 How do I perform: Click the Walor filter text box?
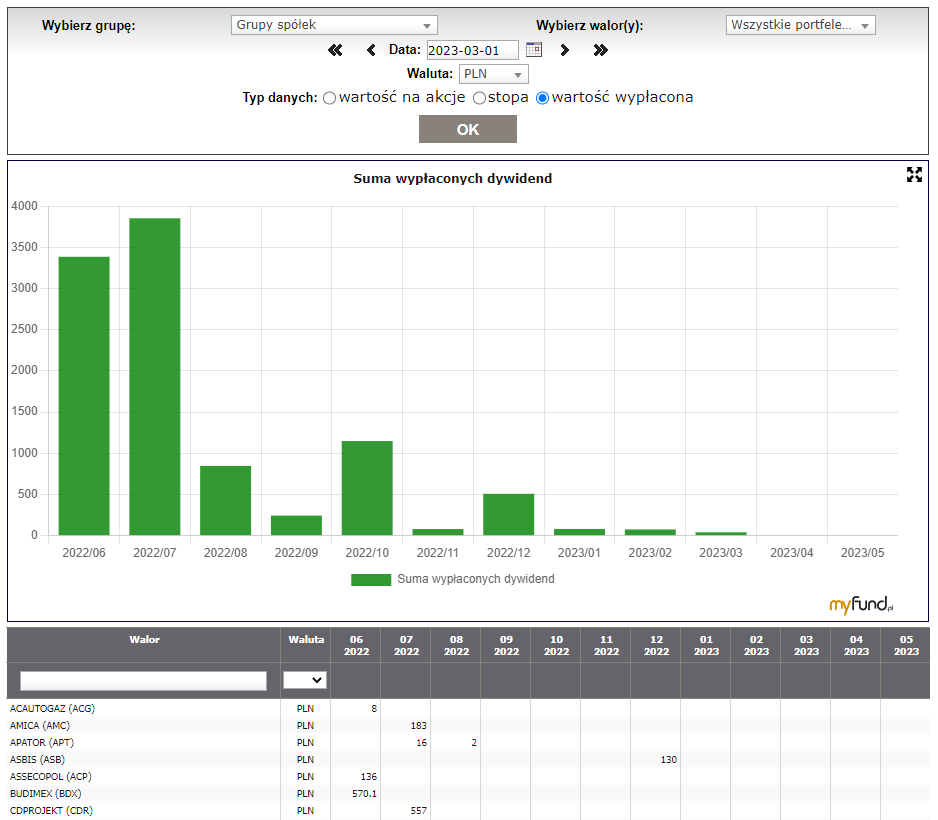pos(144,681)
